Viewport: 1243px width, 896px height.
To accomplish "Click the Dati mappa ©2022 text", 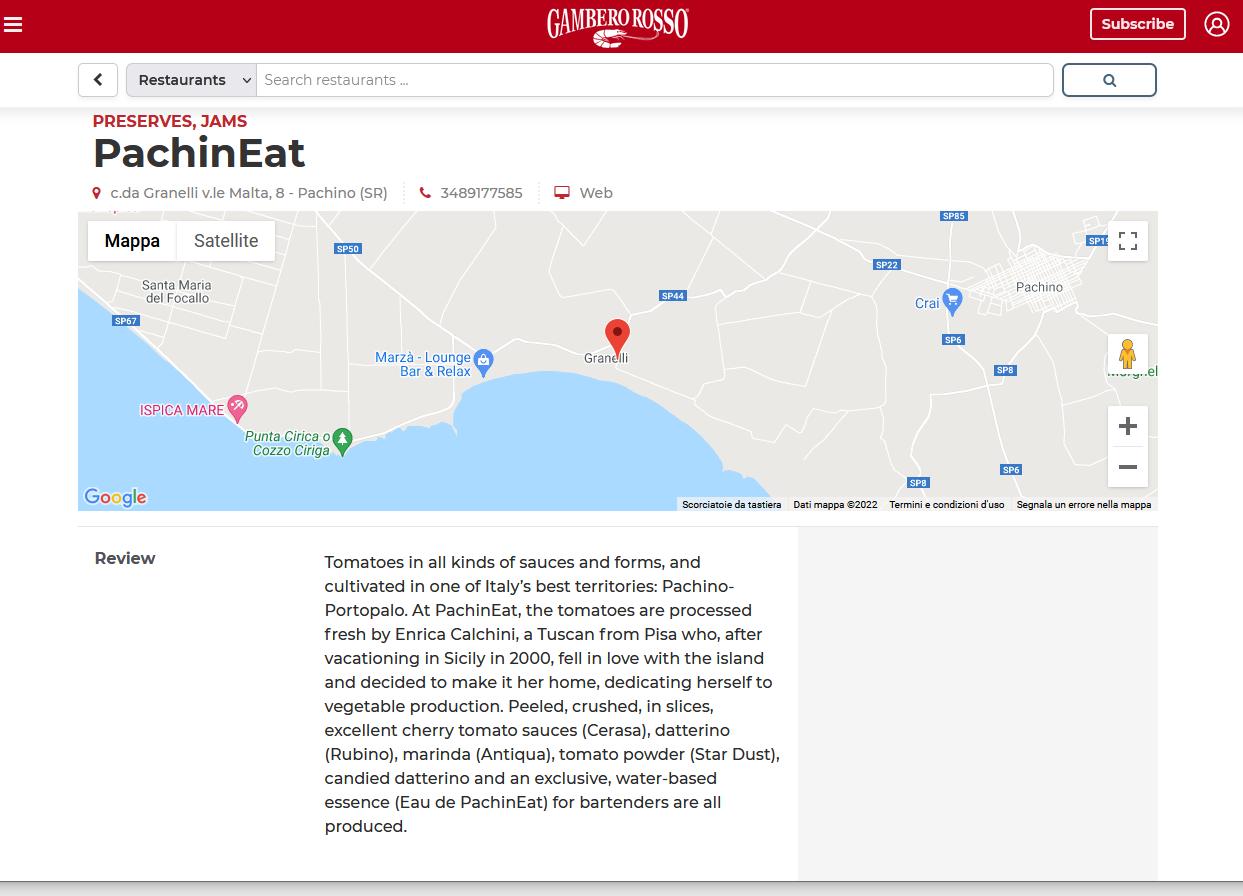I will (835, 505).
